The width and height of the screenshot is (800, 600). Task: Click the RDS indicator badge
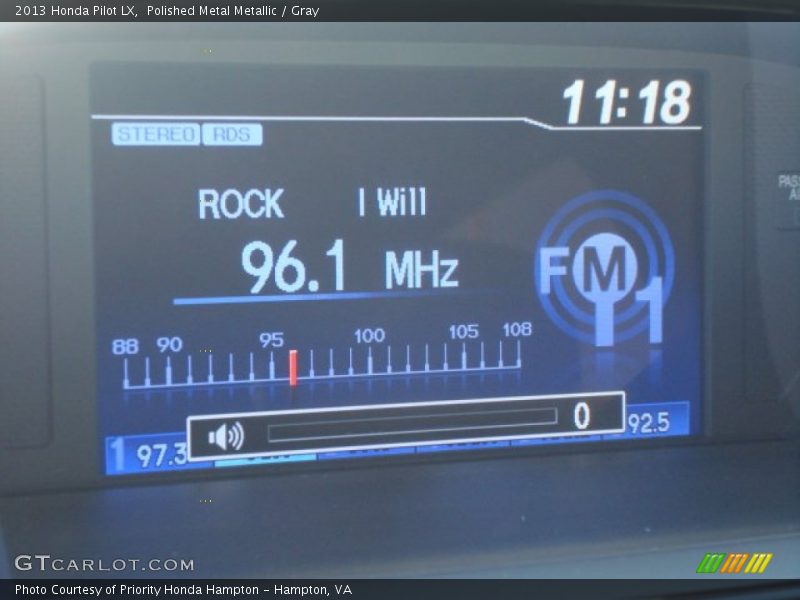pos(232,135)
